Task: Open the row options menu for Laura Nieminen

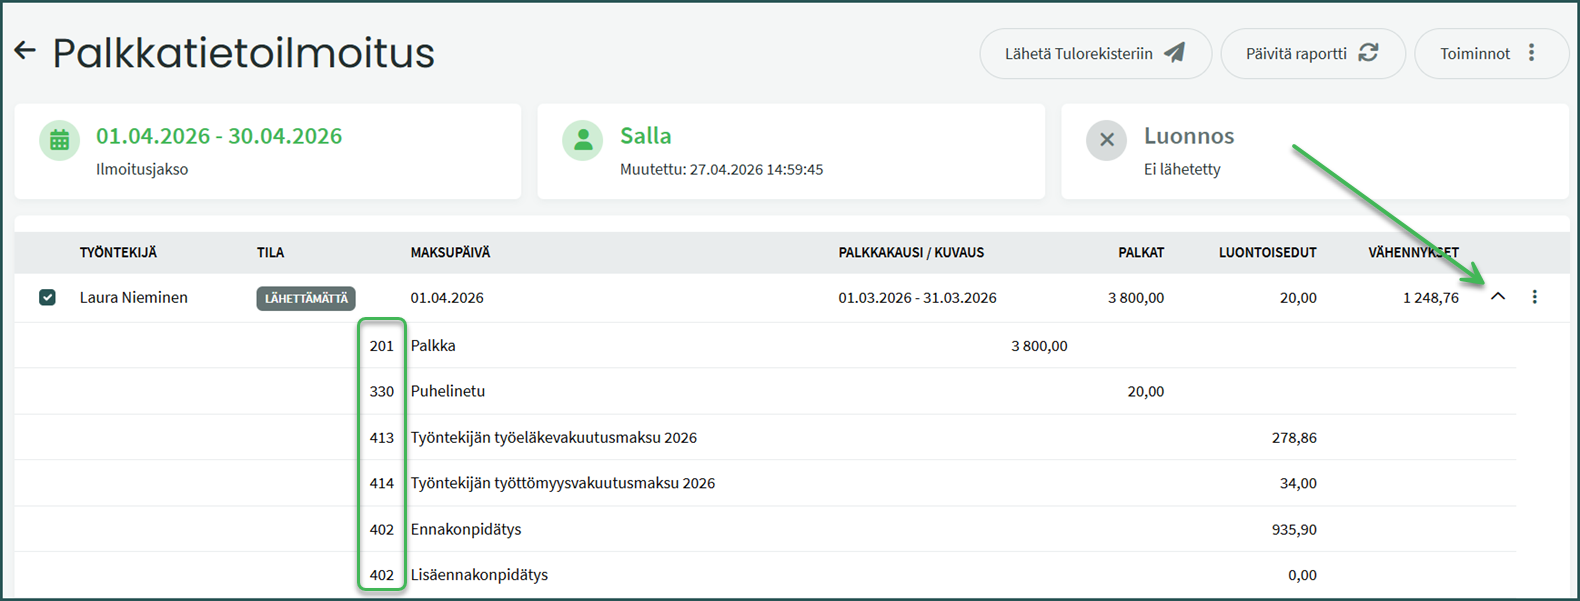Action: click(1534, 297)
